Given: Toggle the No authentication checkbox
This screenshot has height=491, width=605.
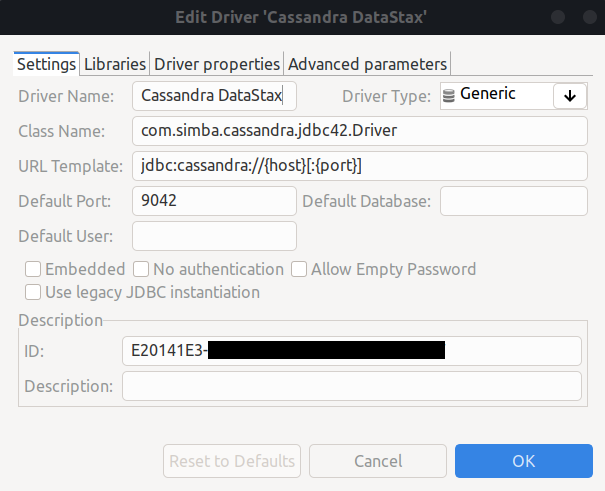Looking at the screenshot, I should point(141,269).
